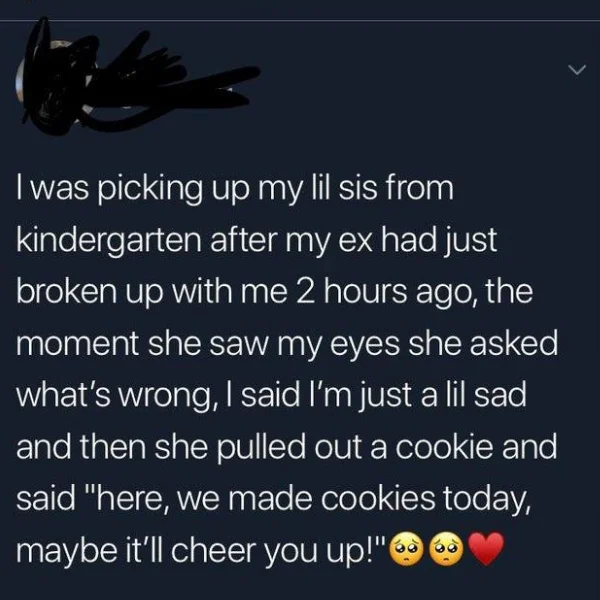Open the tweet options chevron menu
Image resolution: width=600 pixels, height=600 pixels.
click(x=577, y=70)
